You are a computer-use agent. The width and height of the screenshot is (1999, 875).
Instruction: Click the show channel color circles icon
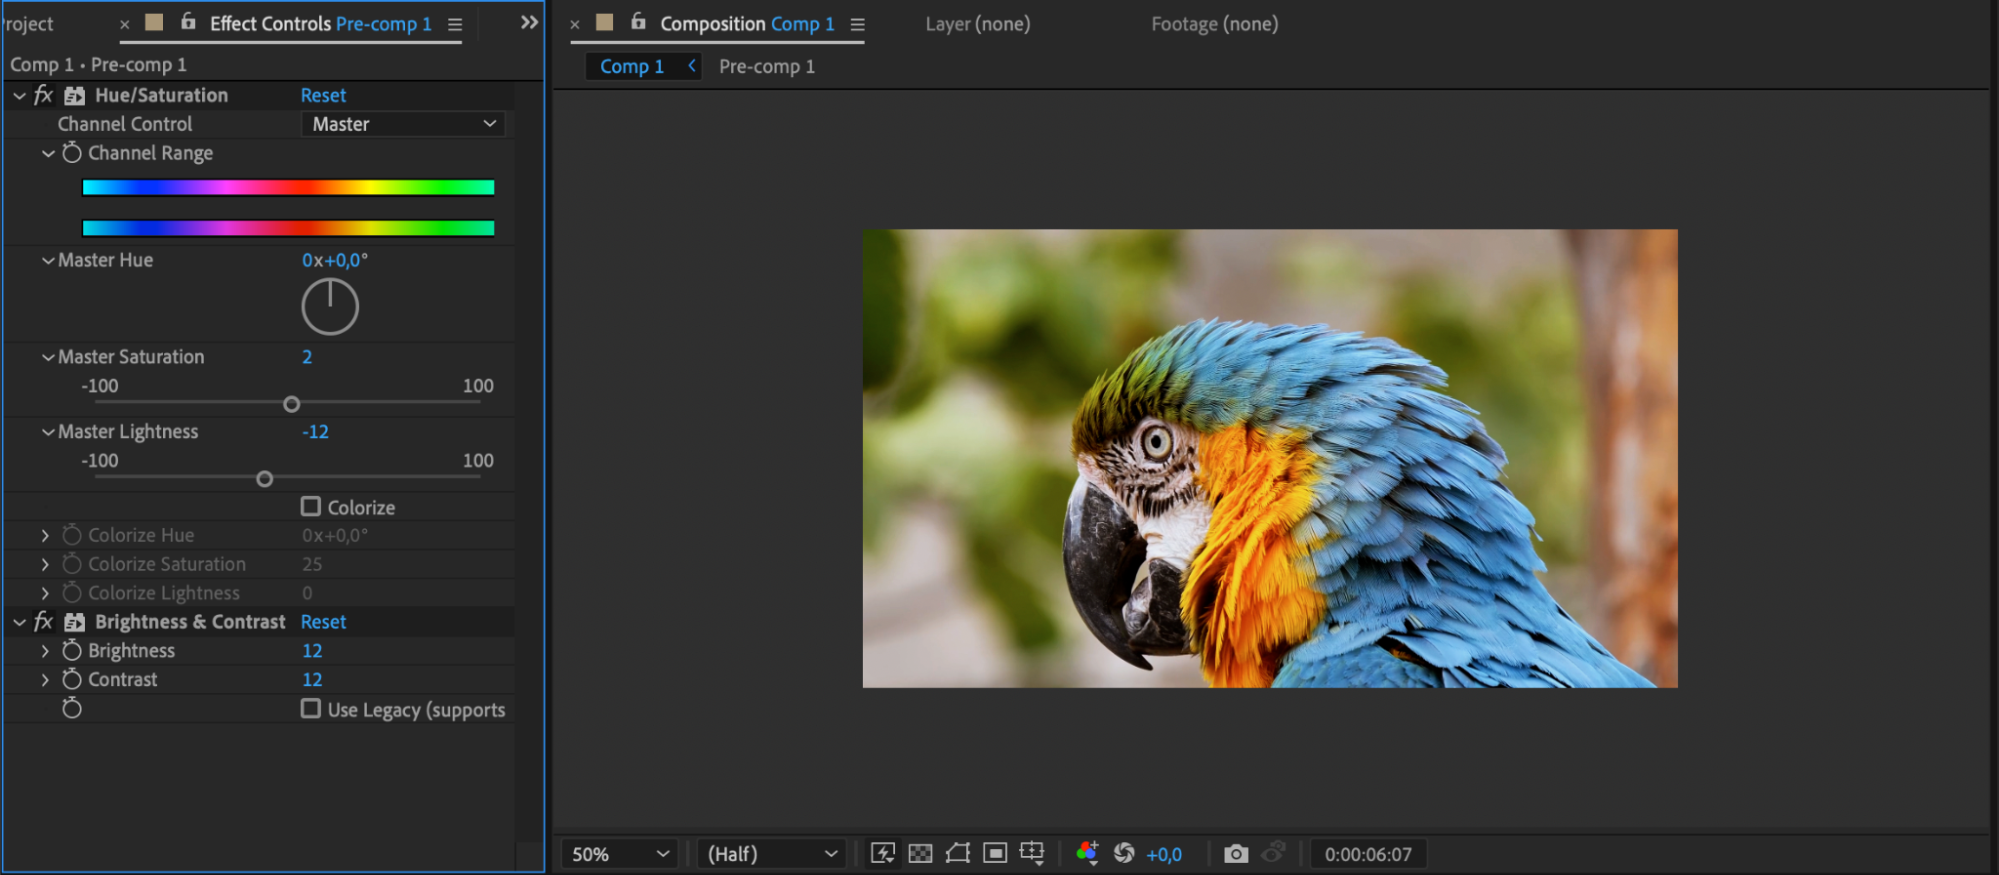tap(1087, 853)
